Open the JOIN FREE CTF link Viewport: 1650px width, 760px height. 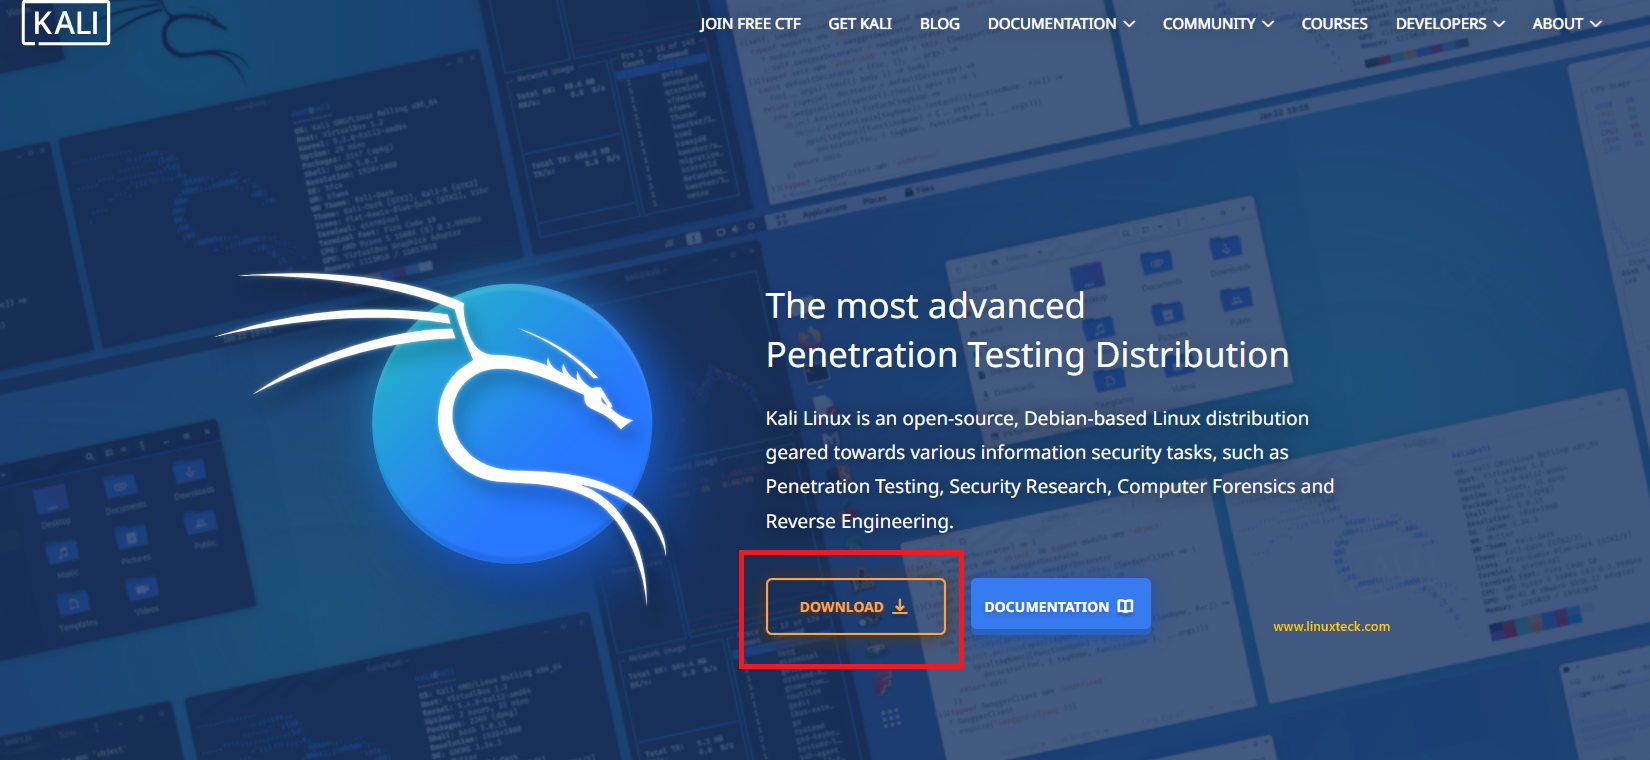coord(750,24)
